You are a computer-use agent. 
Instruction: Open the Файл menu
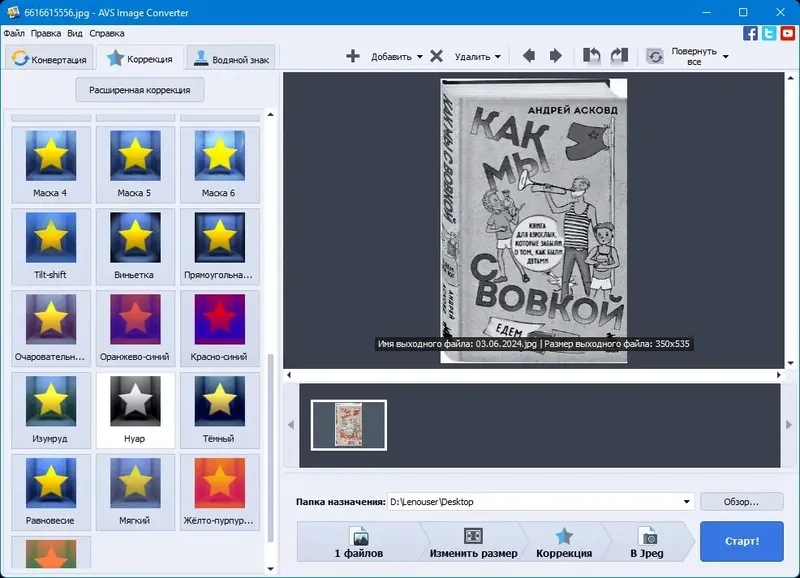tap(14, 33)
